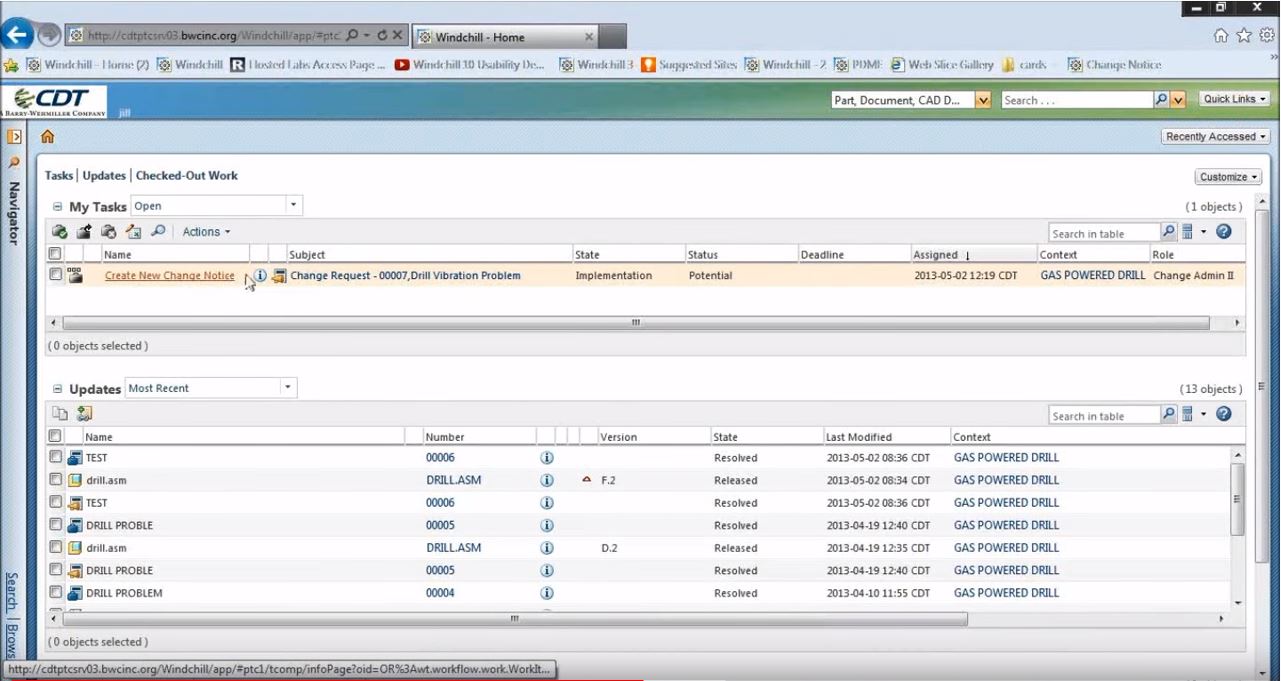Click the Home icon above the Tasks panel
The image size is (1281, 681).
47,137
